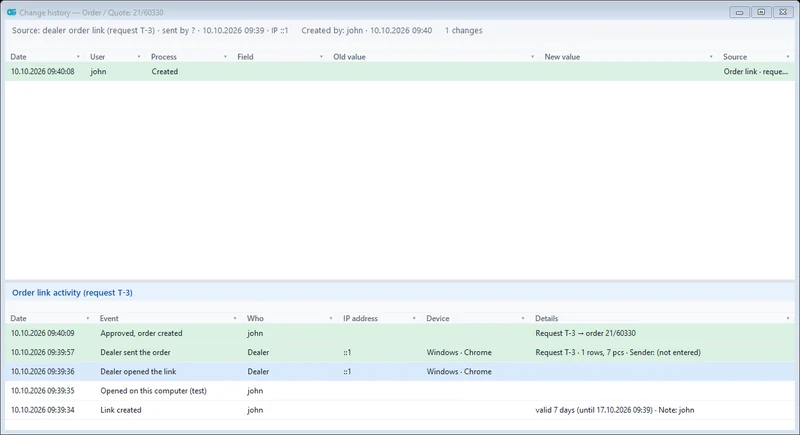
Task: Click Windows - Chrome in the 09:39:36 row
Action: (x=459, y=372)
